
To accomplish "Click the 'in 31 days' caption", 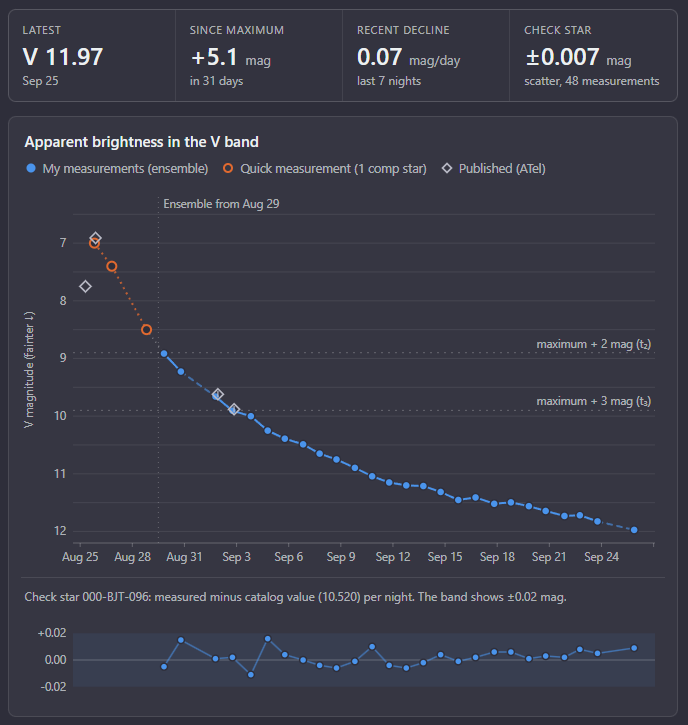I will click(216, 81).
